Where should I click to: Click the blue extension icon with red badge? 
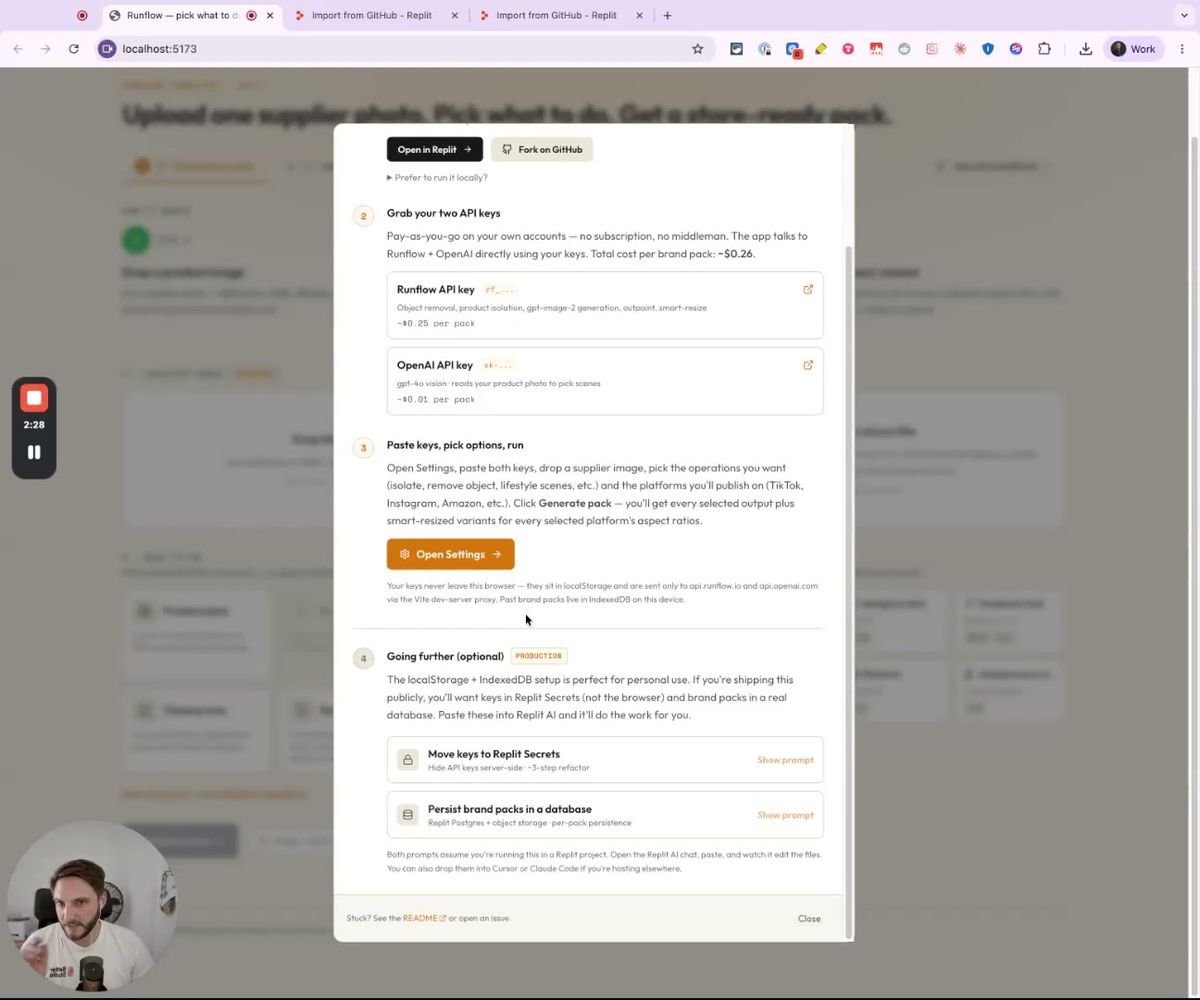pyautogui.click(x=793, y=49)
